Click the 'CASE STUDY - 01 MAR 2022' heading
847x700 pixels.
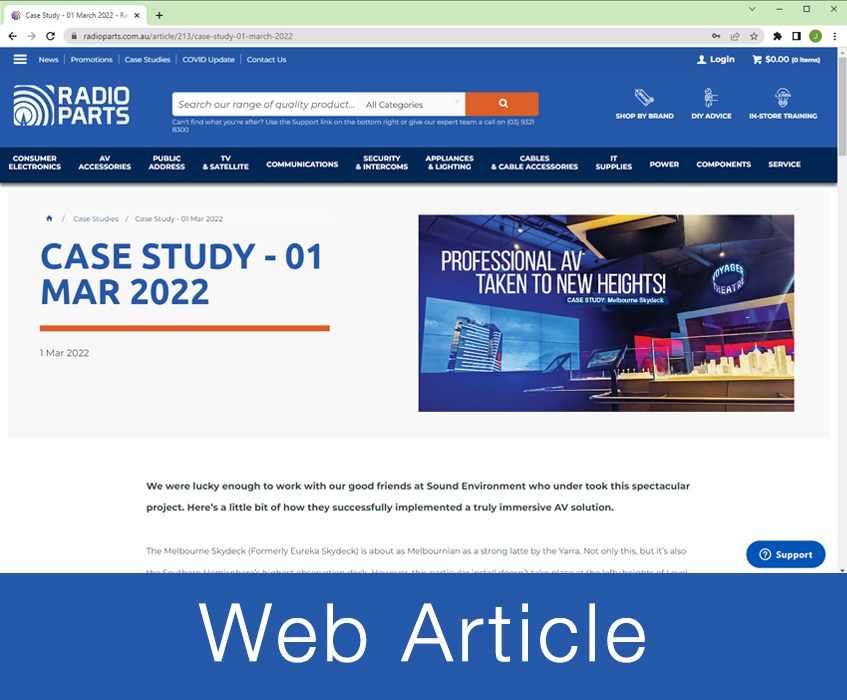(182, 274)
